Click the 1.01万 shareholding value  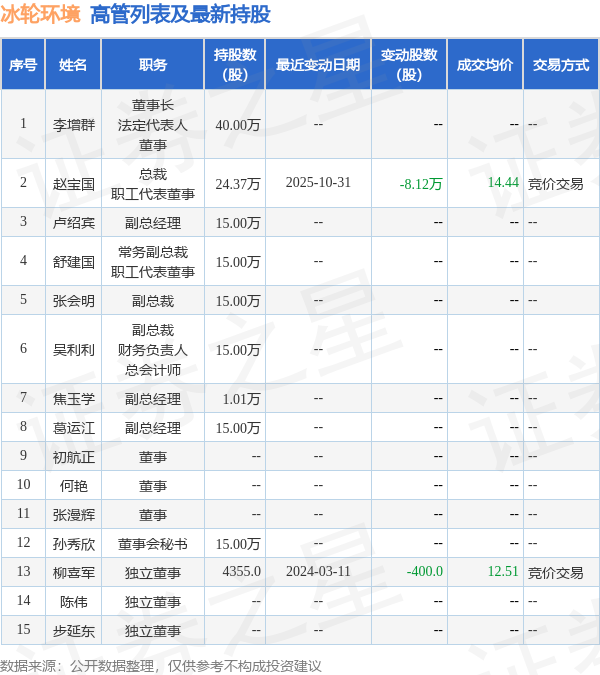click(x=241, y=399)
